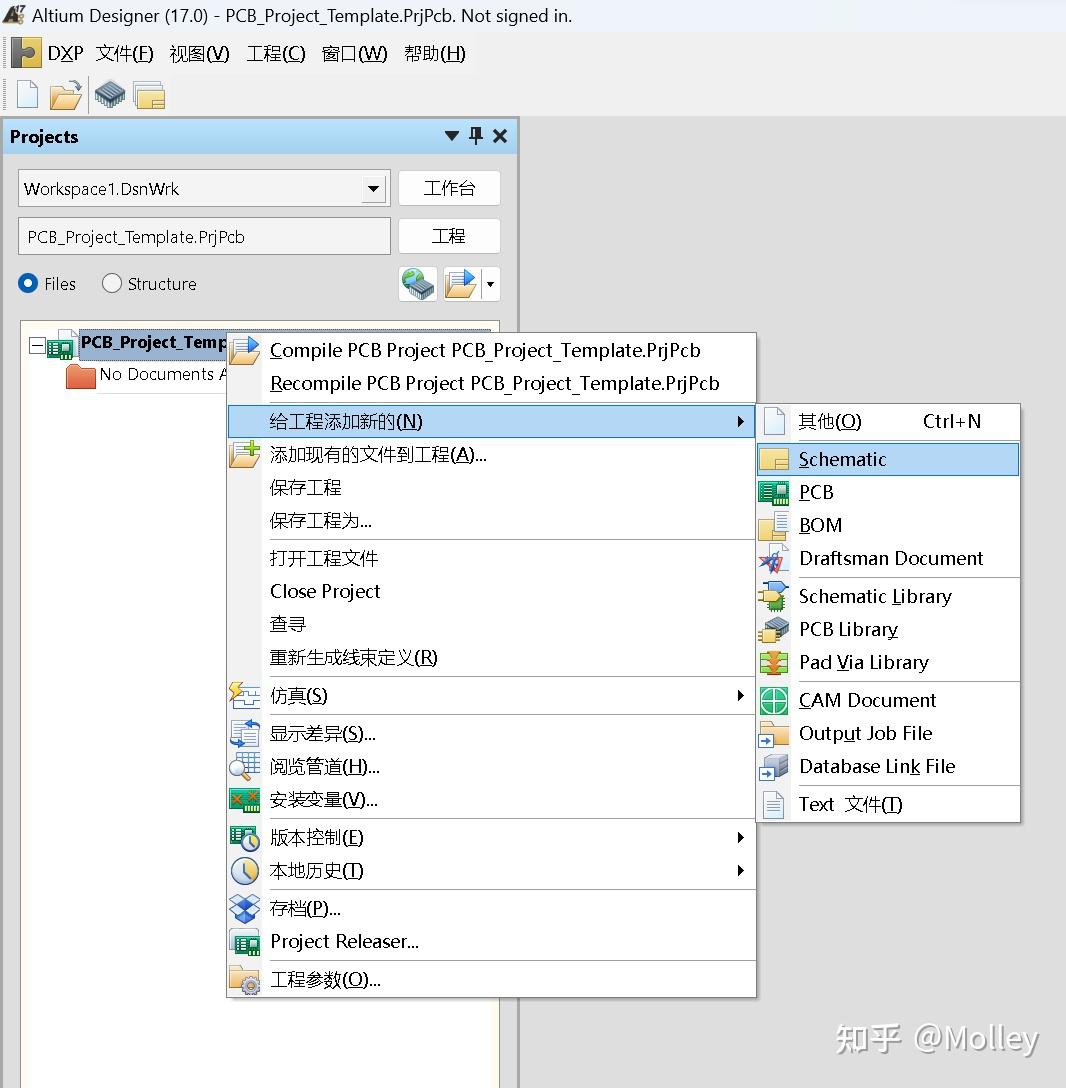Viewport: 1066px width, 1088px height.
Task: Create a new PCB Library
Action: (848, 629)
